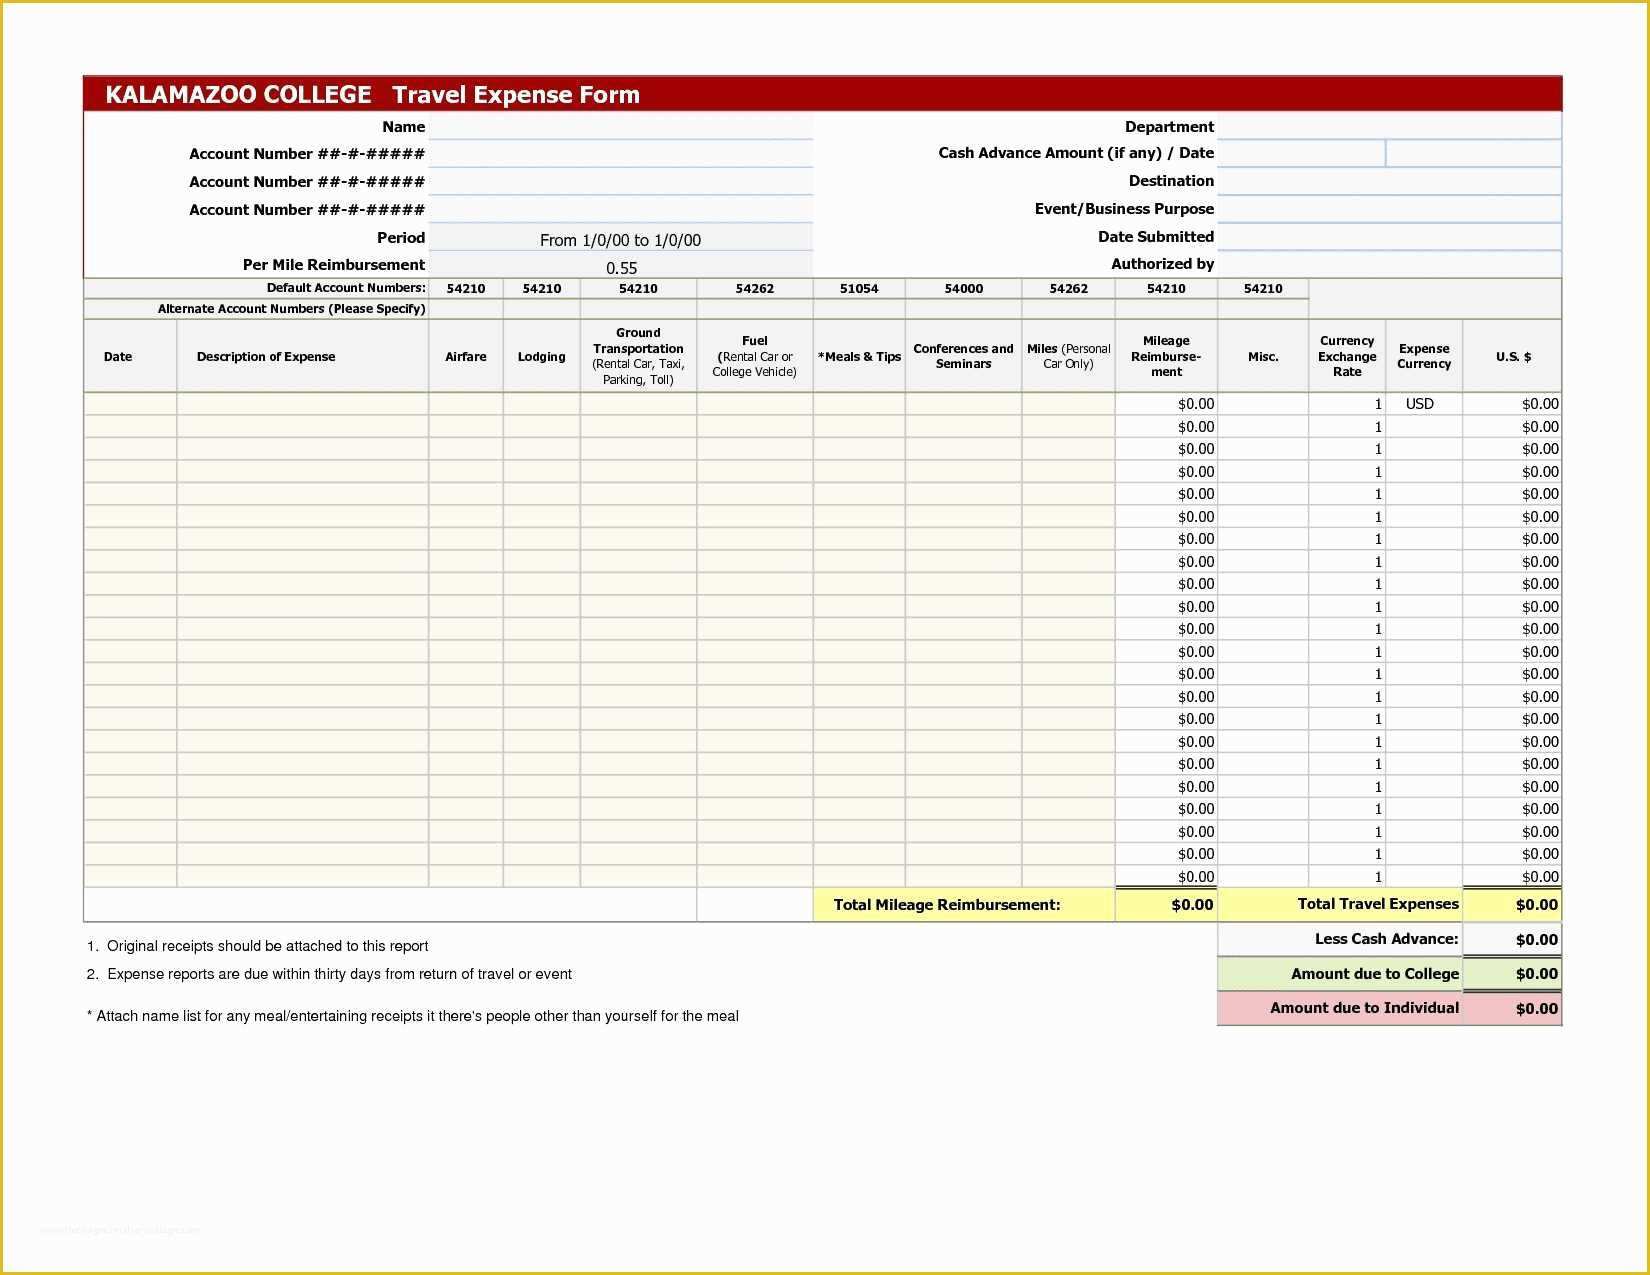
Task: Click the 'Expense reports are due' note
Action: point(330,974)
